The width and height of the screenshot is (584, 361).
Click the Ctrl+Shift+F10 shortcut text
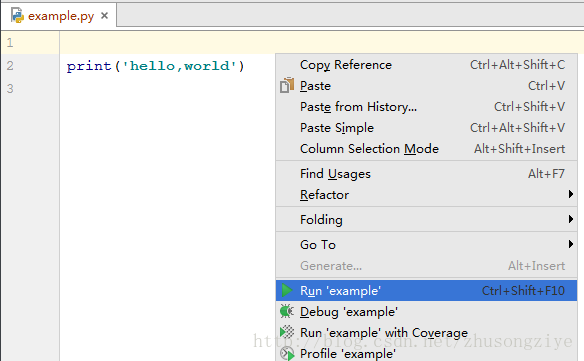(523, 291)
